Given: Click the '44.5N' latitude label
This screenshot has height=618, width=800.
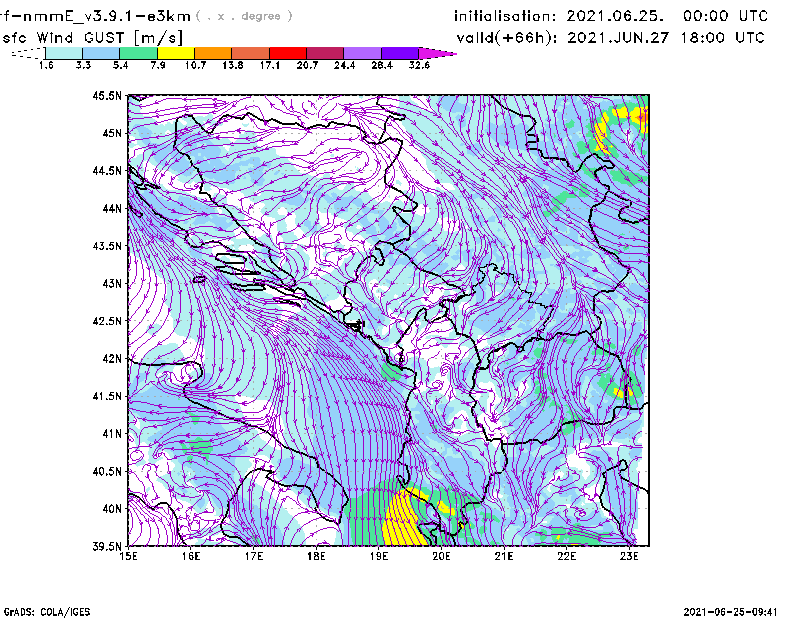Looking at the screenshot, I should point(107,171).
